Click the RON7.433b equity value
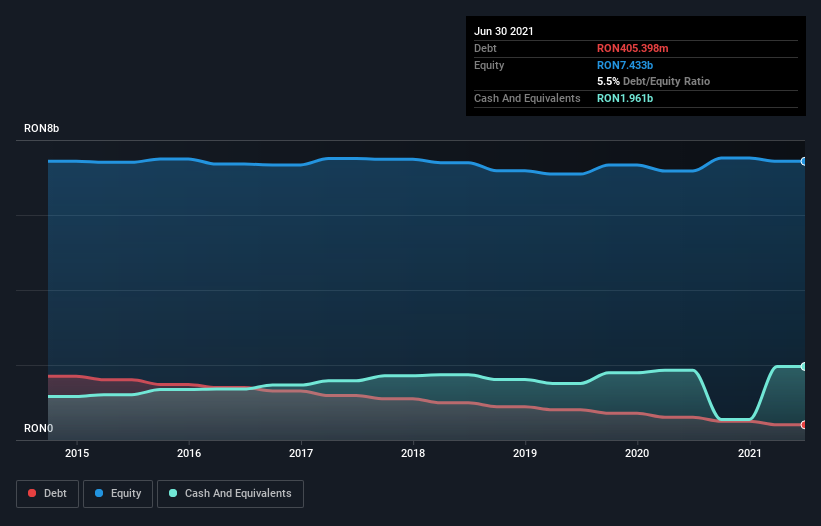The image size is (821, 526). [625, 65]
